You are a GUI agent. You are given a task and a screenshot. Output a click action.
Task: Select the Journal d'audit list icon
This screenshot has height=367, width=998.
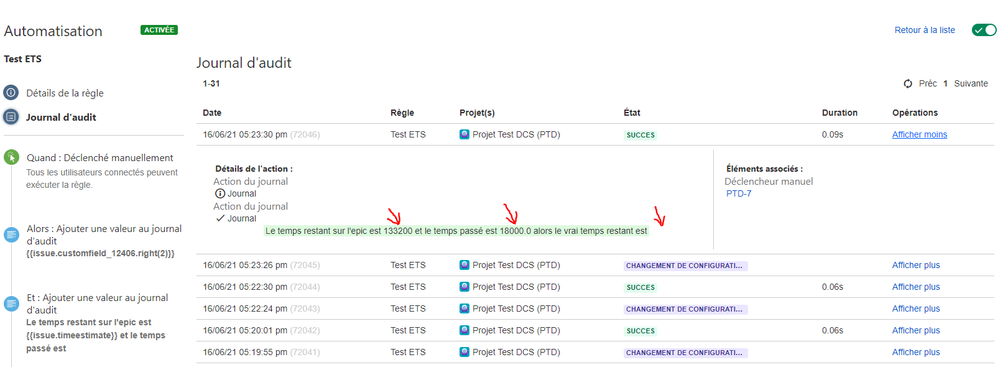coord(11,117)
